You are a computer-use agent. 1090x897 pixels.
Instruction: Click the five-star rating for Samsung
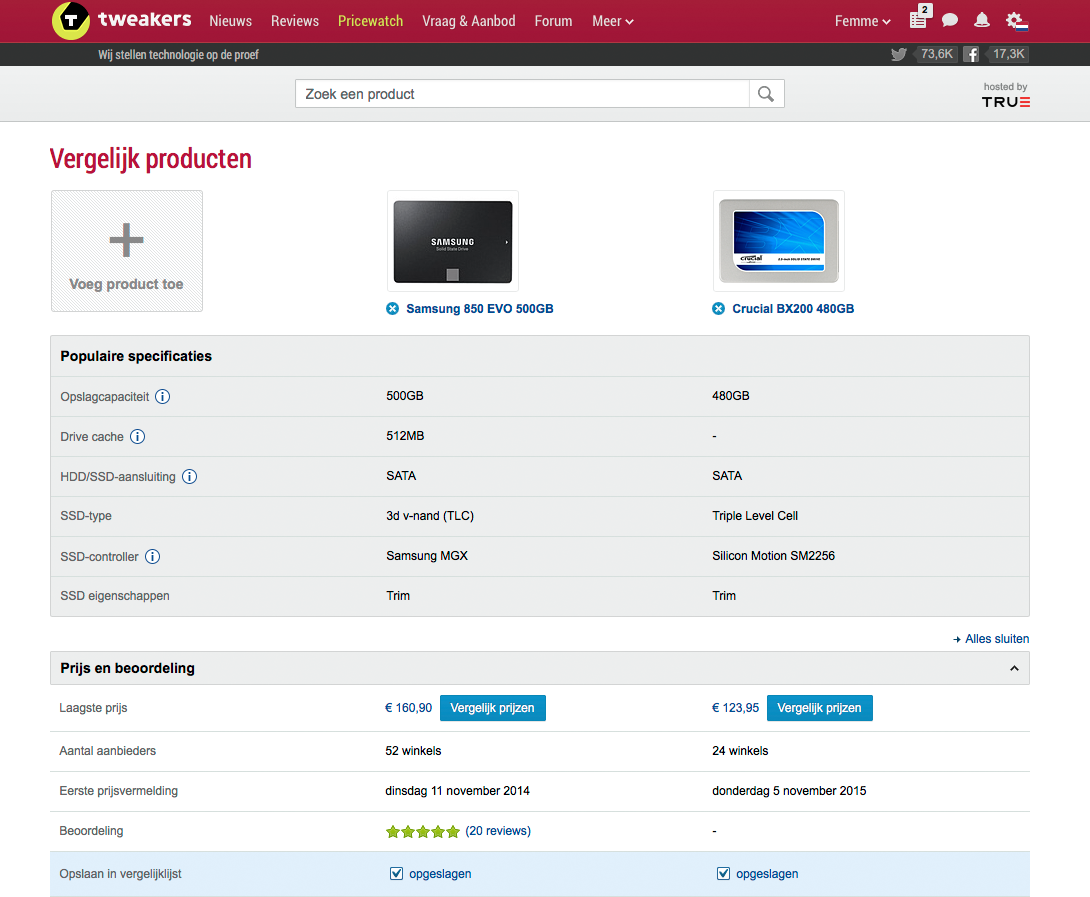[423, 832]
